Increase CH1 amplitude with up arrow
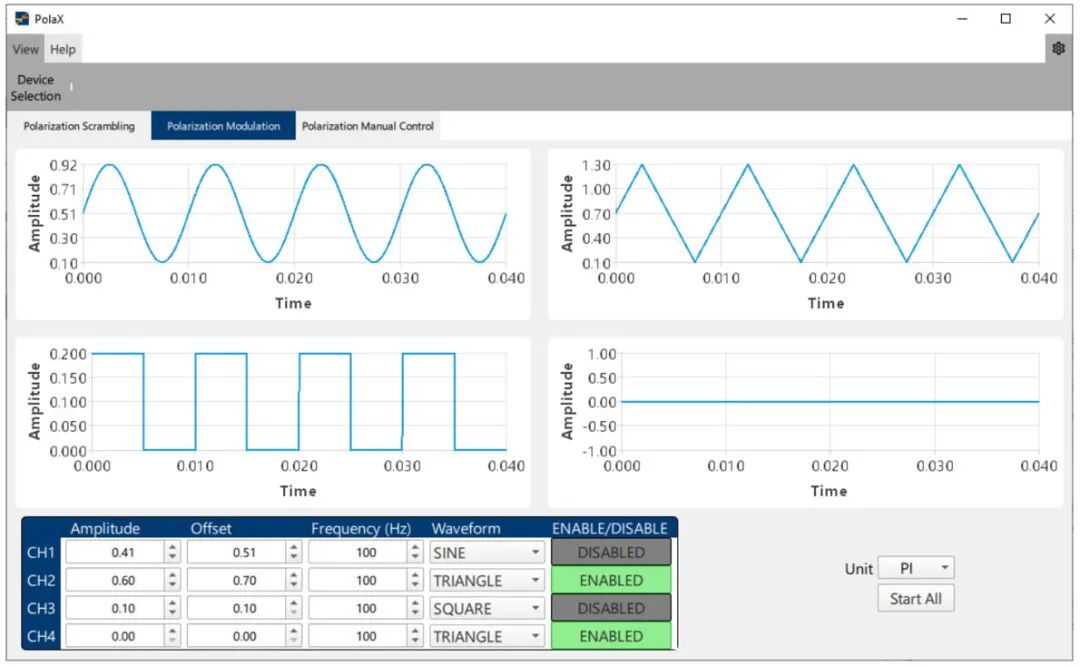1080x666 pixels. pyautogui.click(x=172, y=547)
